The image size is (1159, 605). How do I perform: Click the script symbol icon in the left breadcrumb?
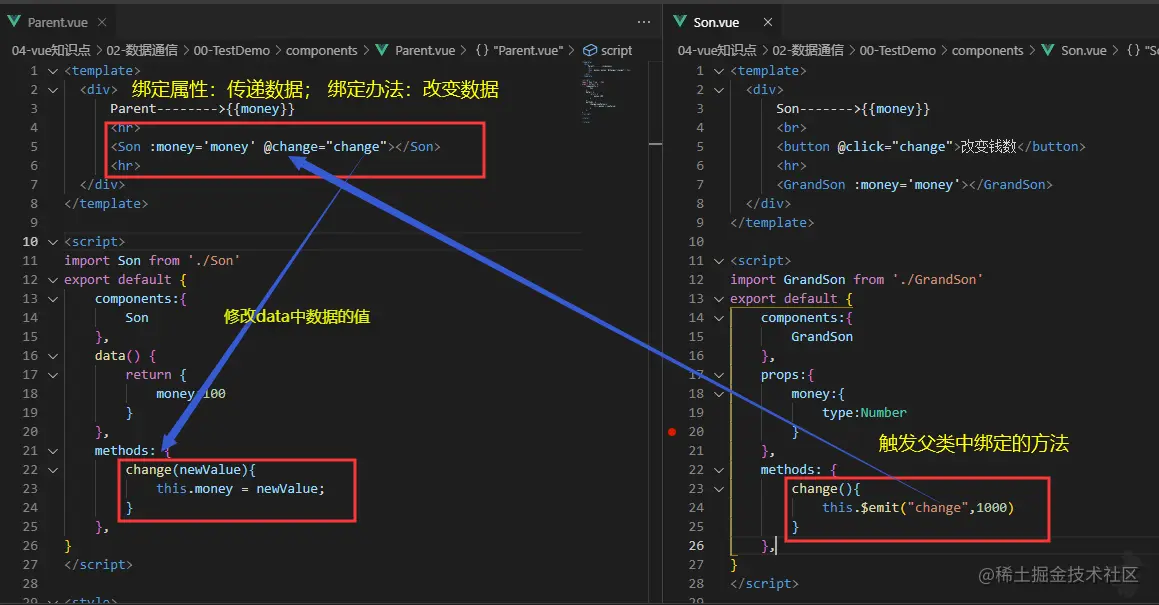tap(590, 50)
